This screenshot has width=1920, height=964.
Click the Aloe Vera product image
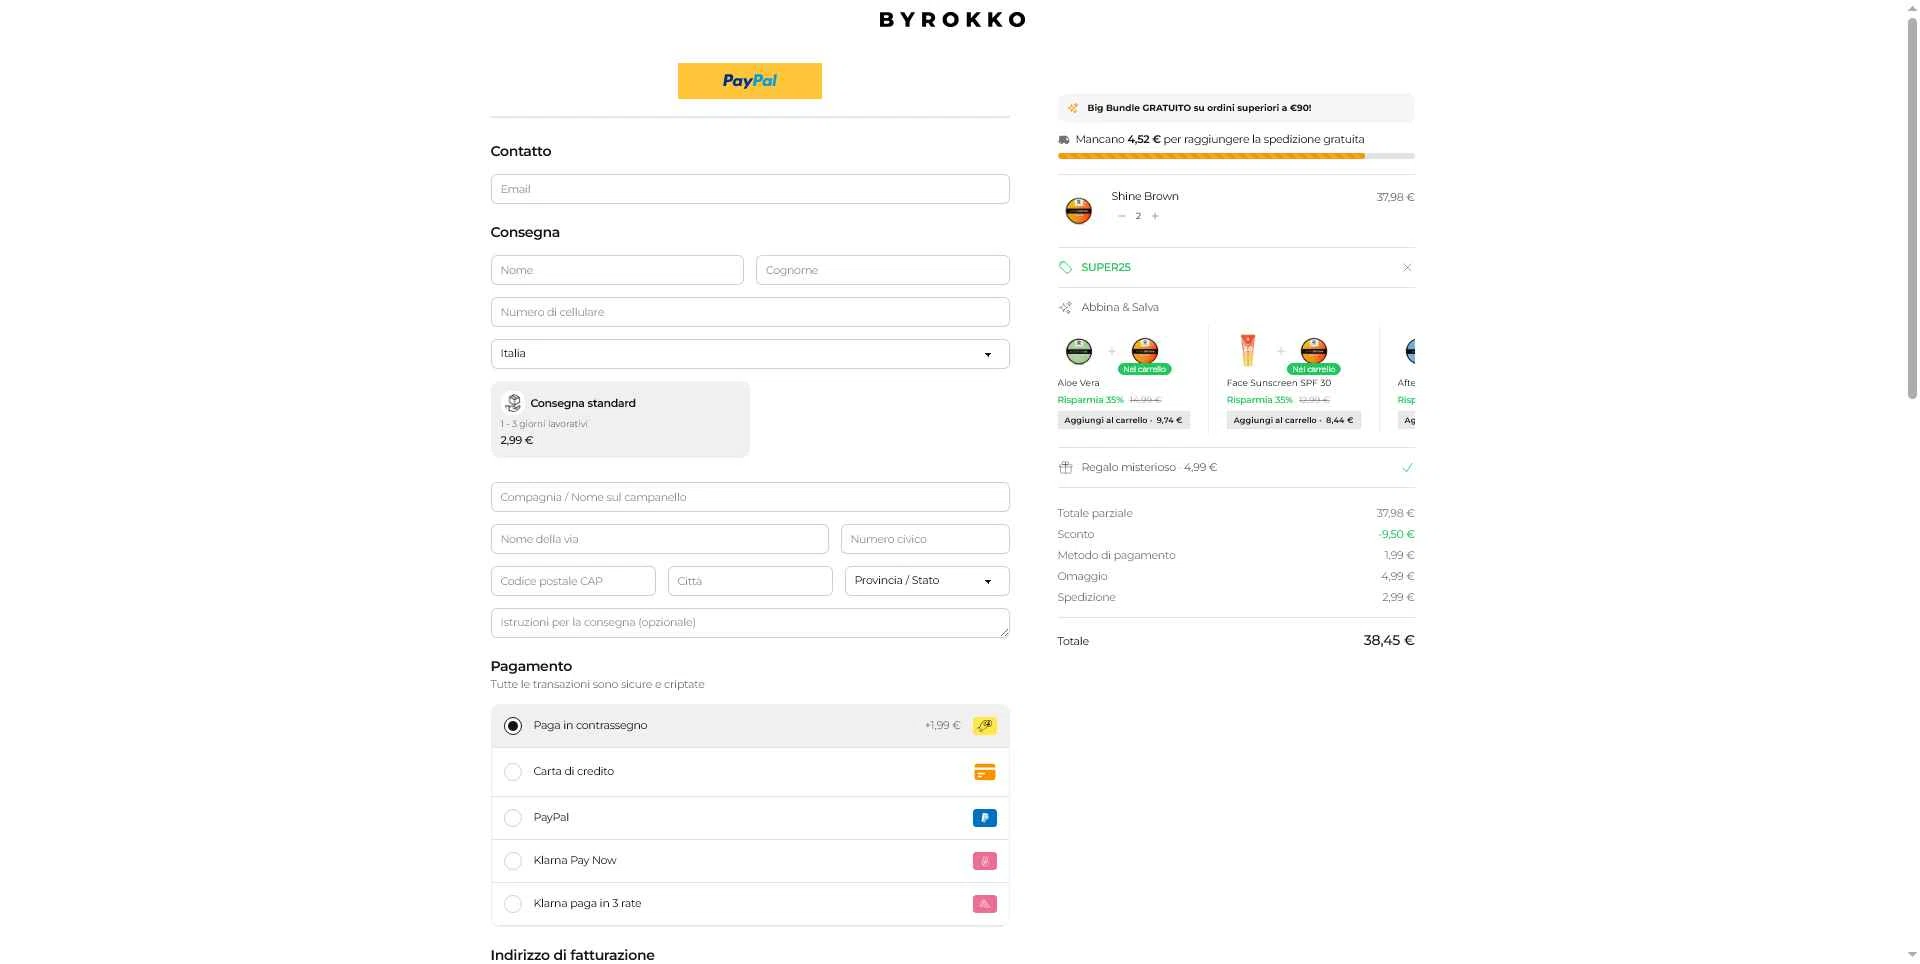pyautogui.click(x=1079, y=351)
